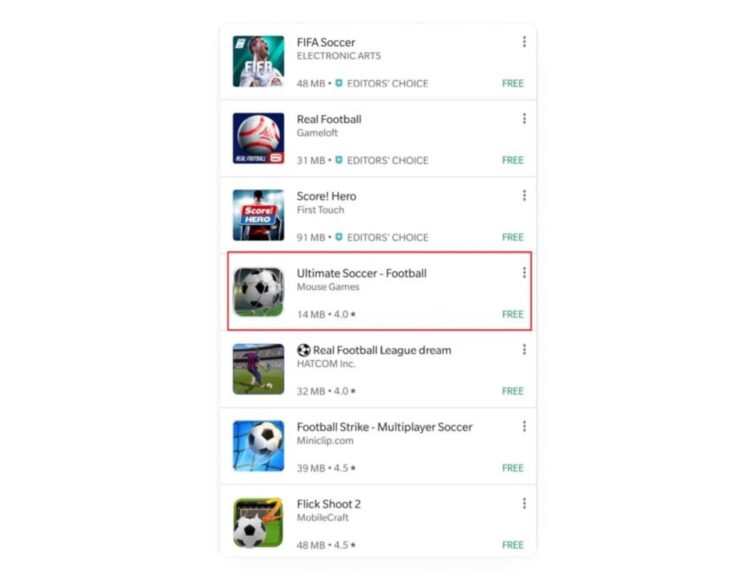Open Ultimate Soccer - Football app icon
This screenshot has width=756, height=578.
tap(258, 292)
